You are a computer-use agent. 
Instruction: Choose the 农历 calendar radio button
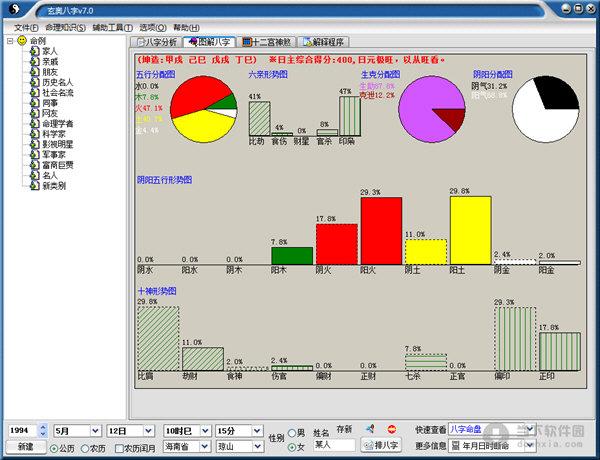click(x=85, y=449)
